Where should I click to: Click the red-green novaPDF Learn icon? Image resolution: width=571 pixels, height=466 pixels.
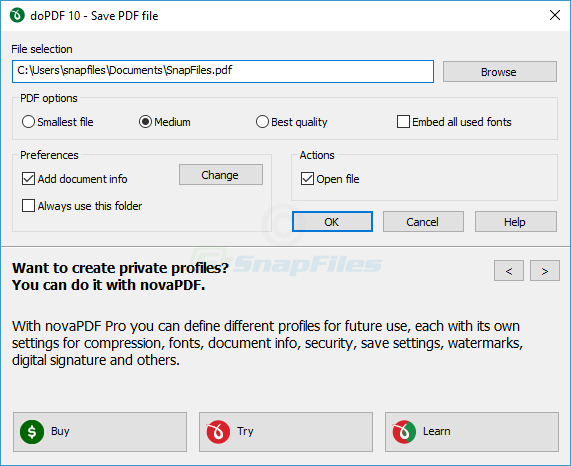[x=404, y=432]
